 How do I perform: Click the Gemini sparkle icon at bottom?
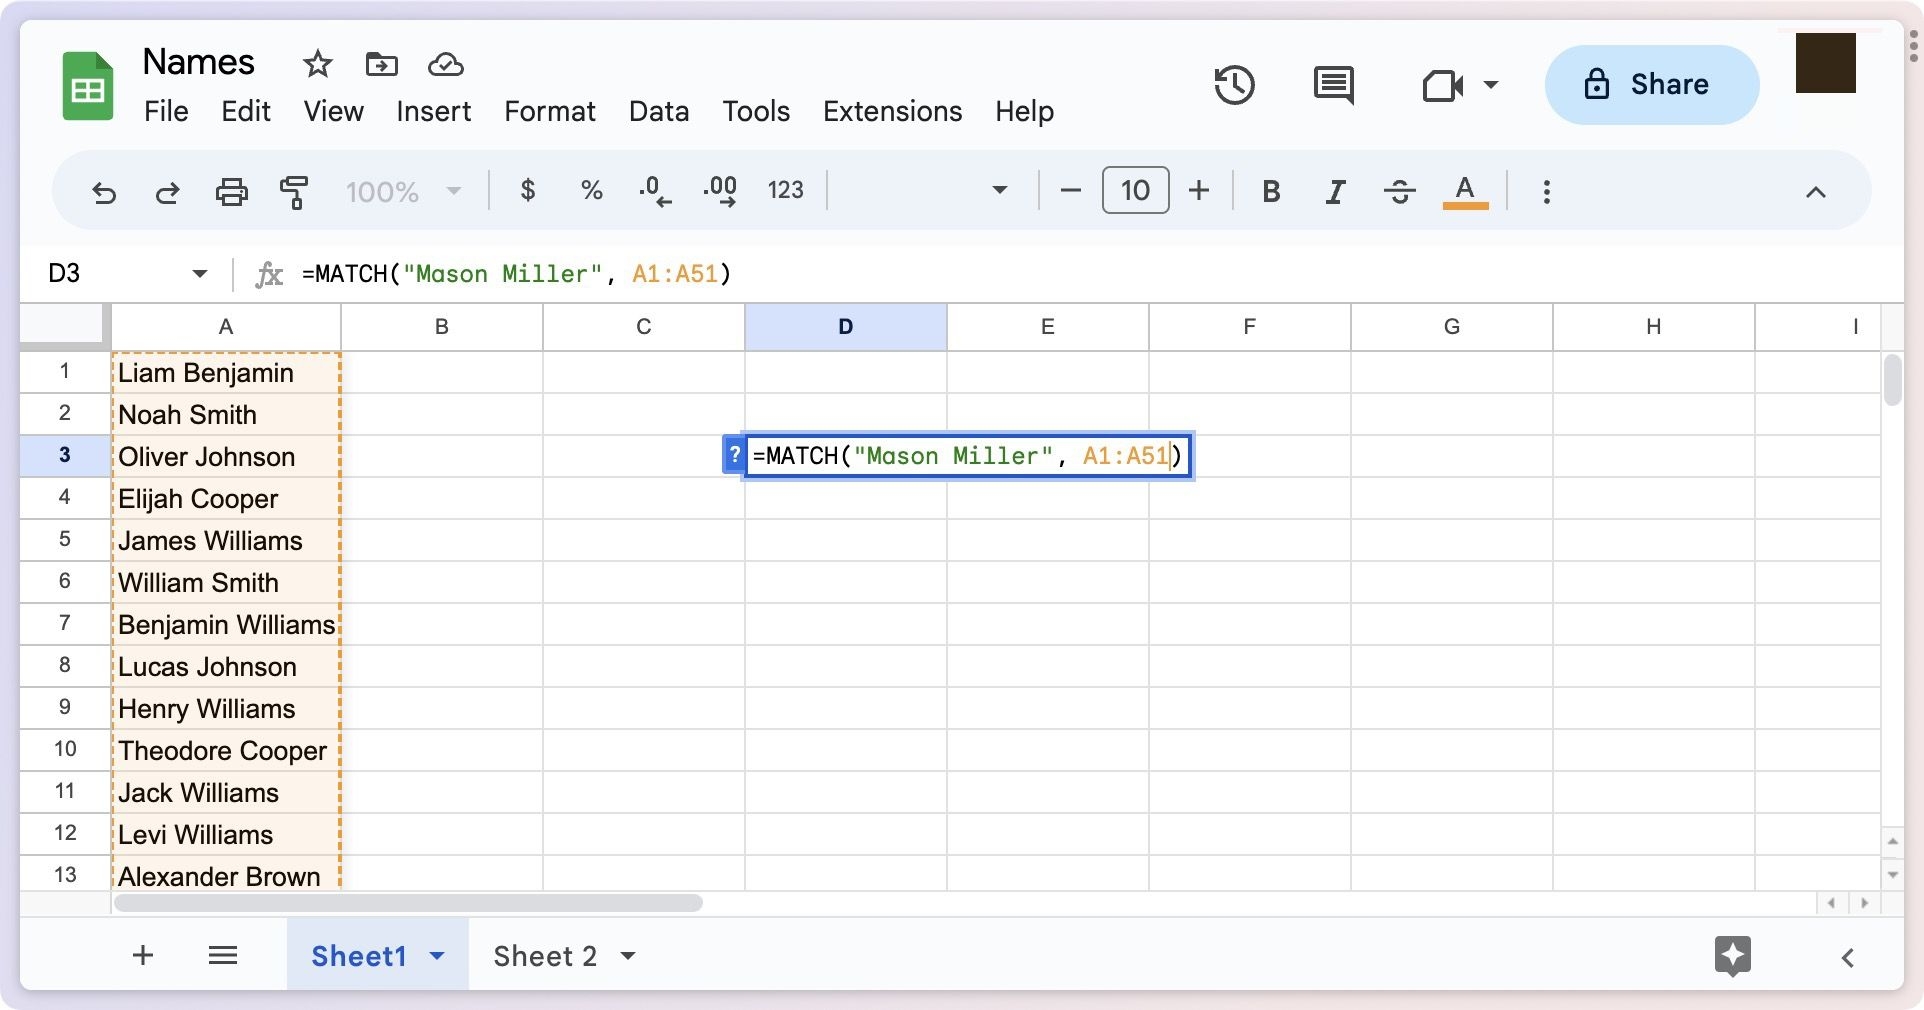click(1732, 956)
